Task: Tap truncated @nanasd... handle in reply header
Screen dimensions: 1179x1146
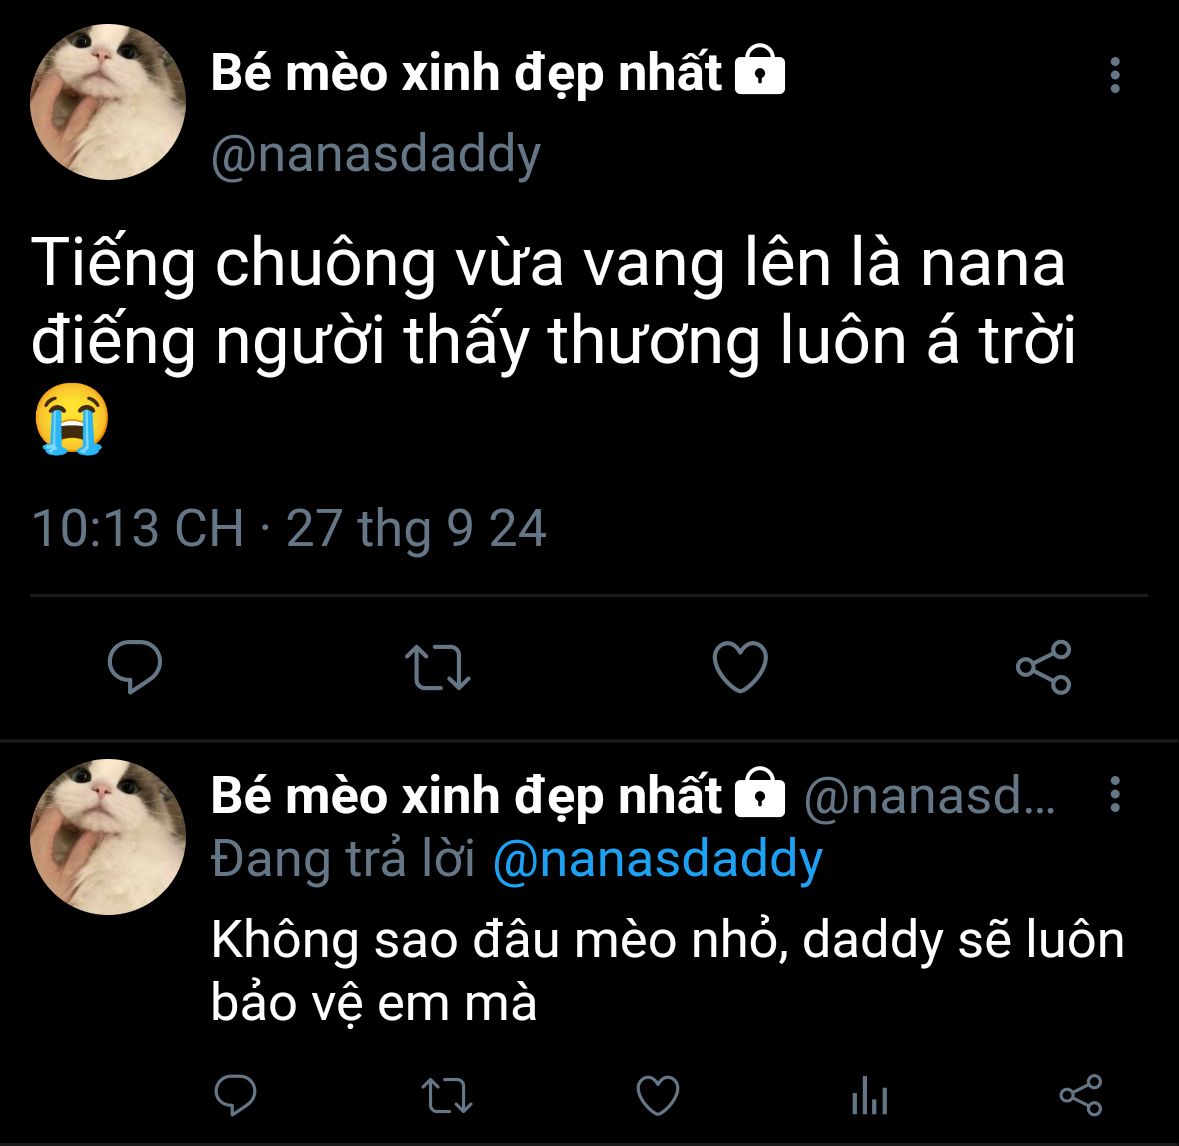Action: (930, 796)
